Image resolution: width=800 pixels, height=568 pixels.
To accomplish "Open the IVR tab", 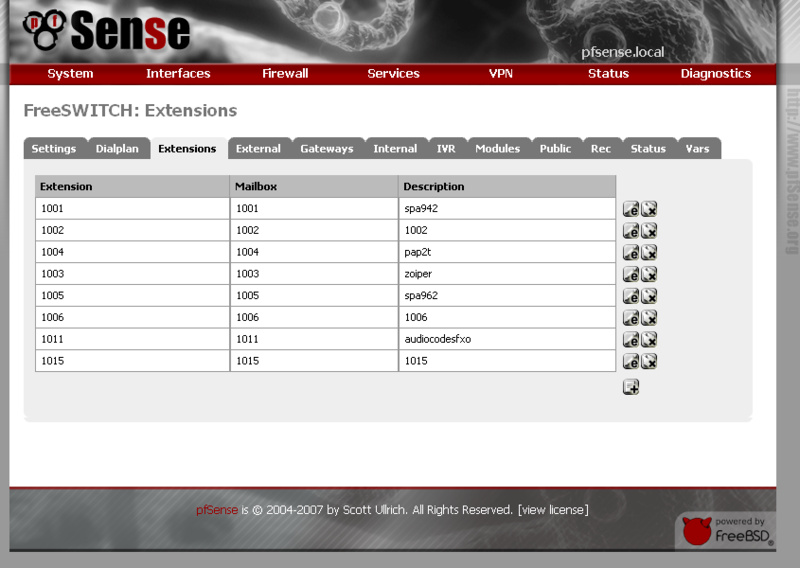I will pyautogui.click(x=447, y=149).
